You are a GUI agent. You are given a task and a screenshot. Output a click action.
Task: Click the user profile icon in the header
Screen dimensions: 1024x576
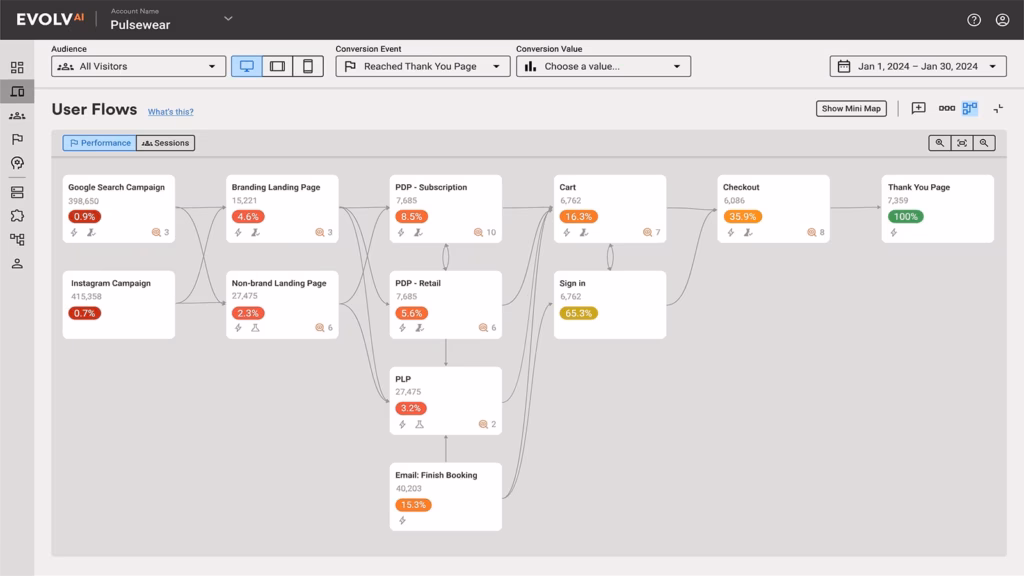click(1002, 20)
